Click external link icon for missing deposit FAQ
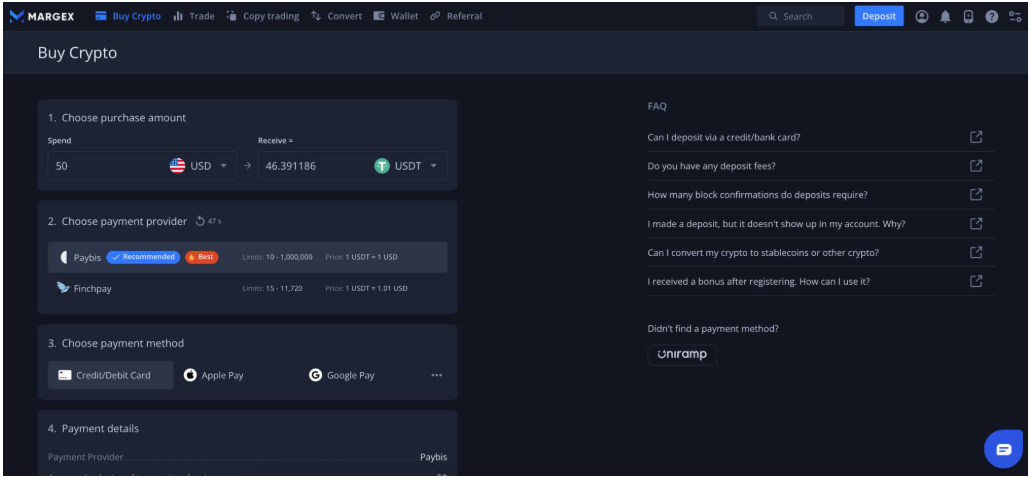Screen dimensions: 1032x479 (976, 224)
